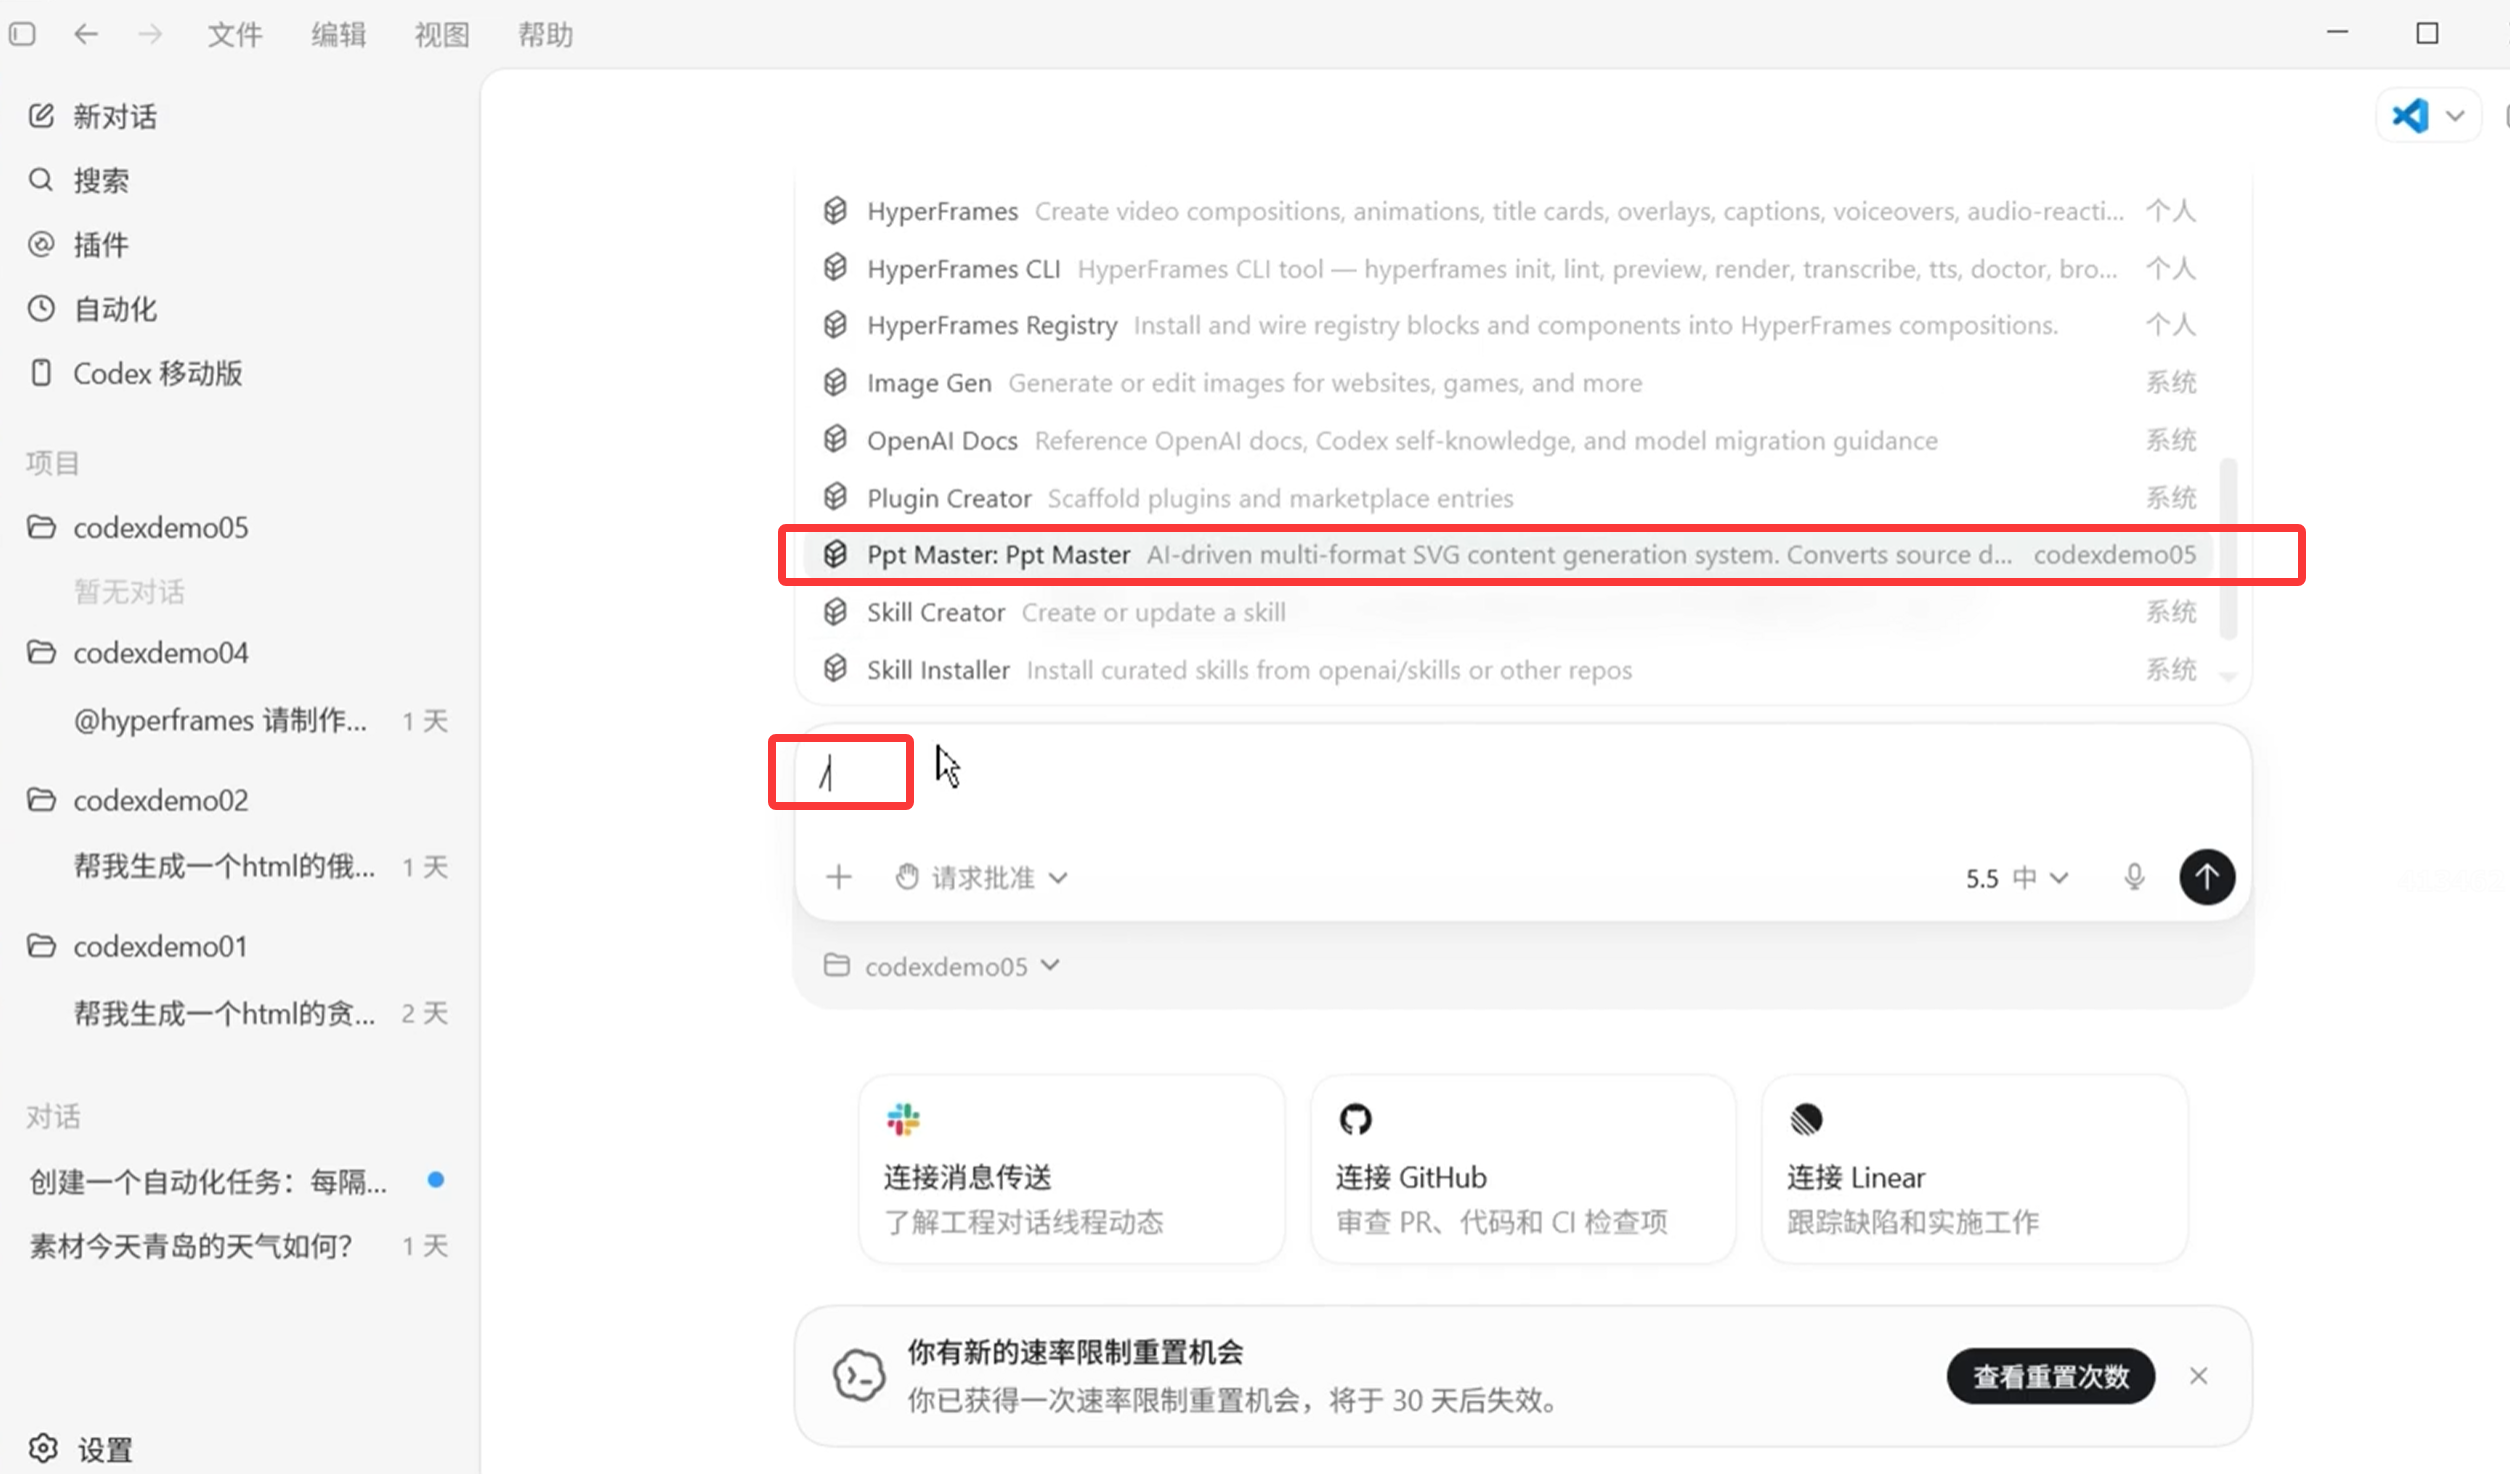Open the VS Code editor dropdown

[2455, 116]
